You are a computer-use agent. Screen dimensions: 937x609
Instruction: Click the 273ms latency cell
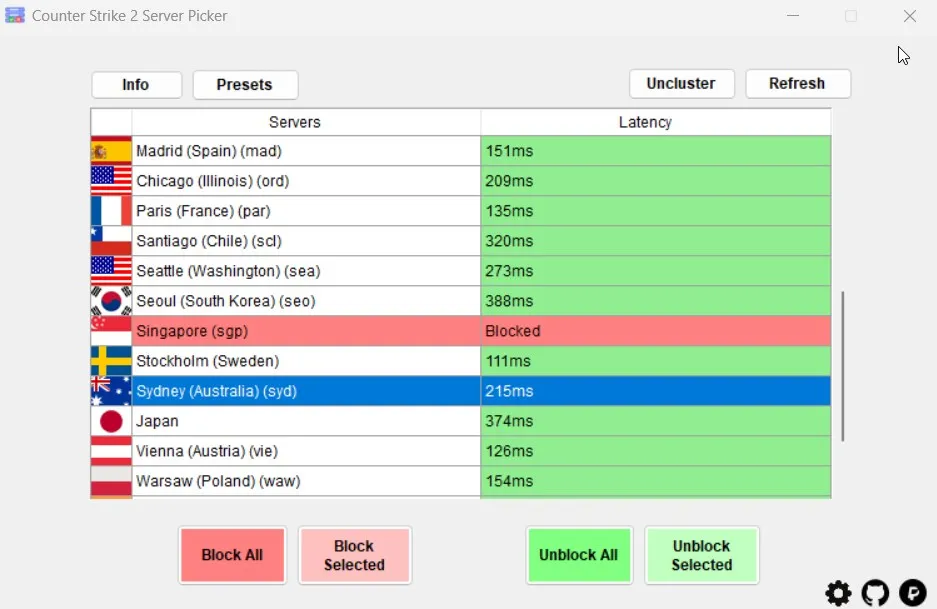pyautogui.click(x=656, y=271)
